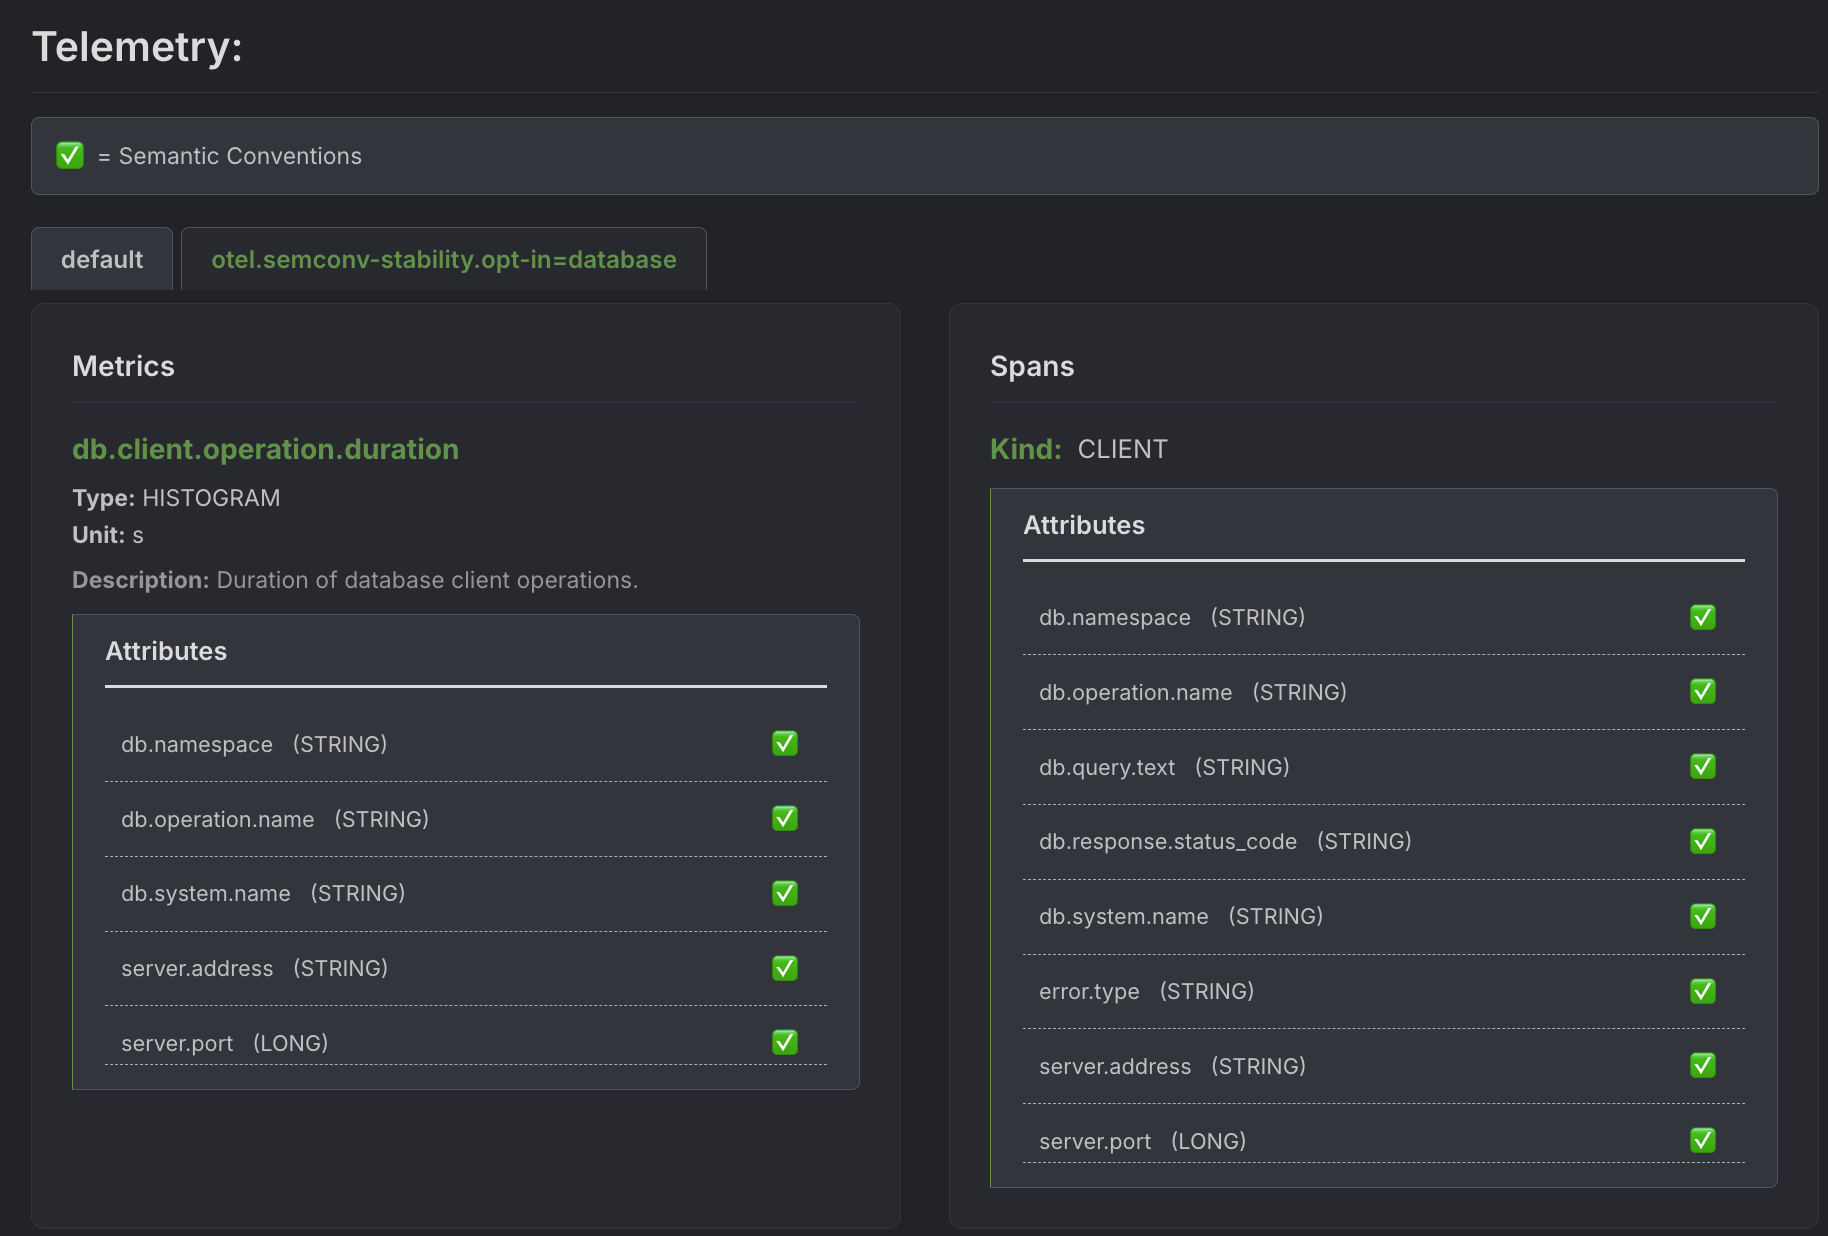Viewport: 1828px width, 1236px height.
Task: Click the checkmark next to db.system.name under Metrics
Action: coord(785,893)
